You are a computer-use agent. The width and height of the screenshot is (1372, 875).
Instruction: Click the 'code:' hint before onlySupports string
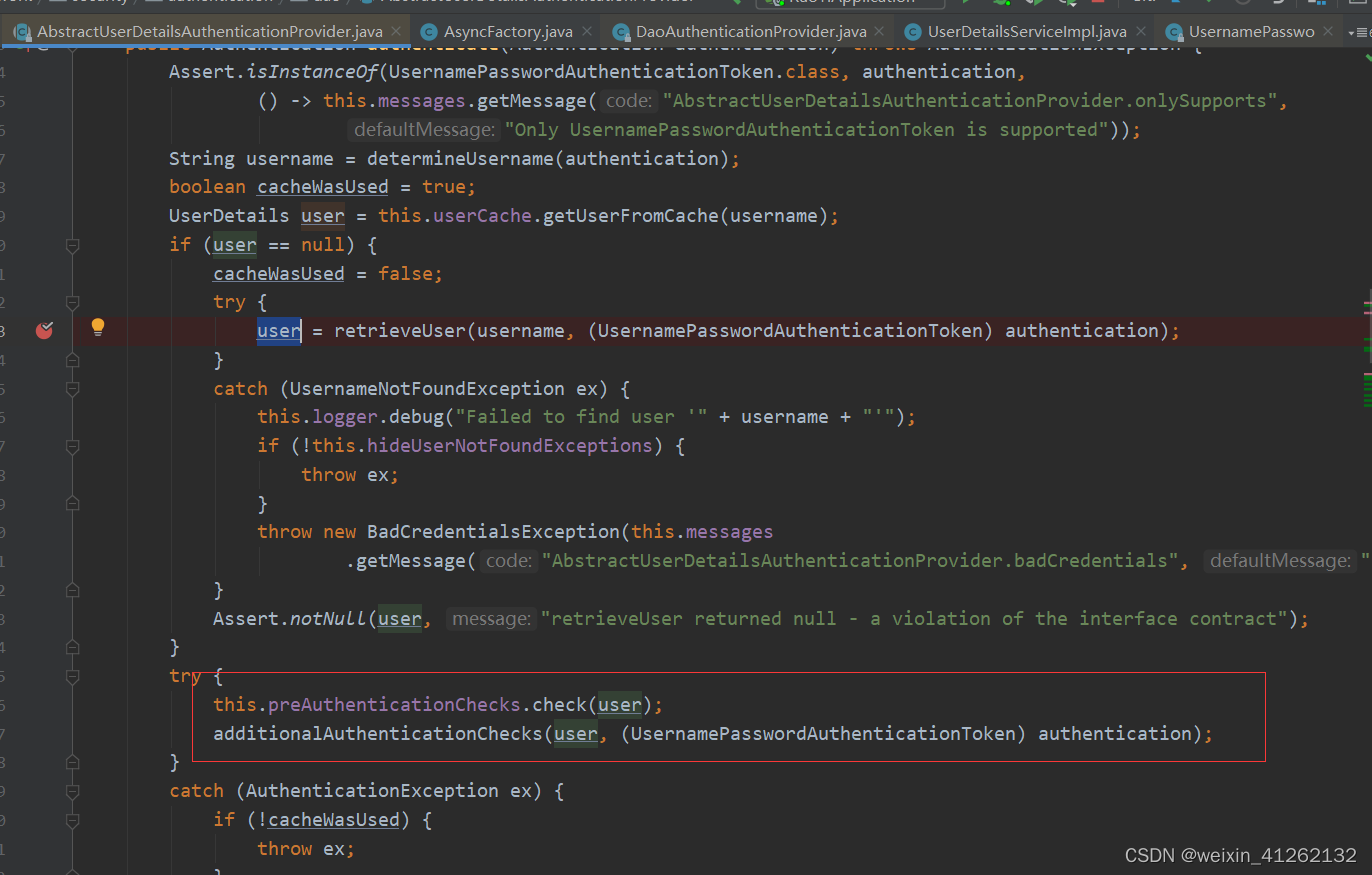tap(630, 101)
